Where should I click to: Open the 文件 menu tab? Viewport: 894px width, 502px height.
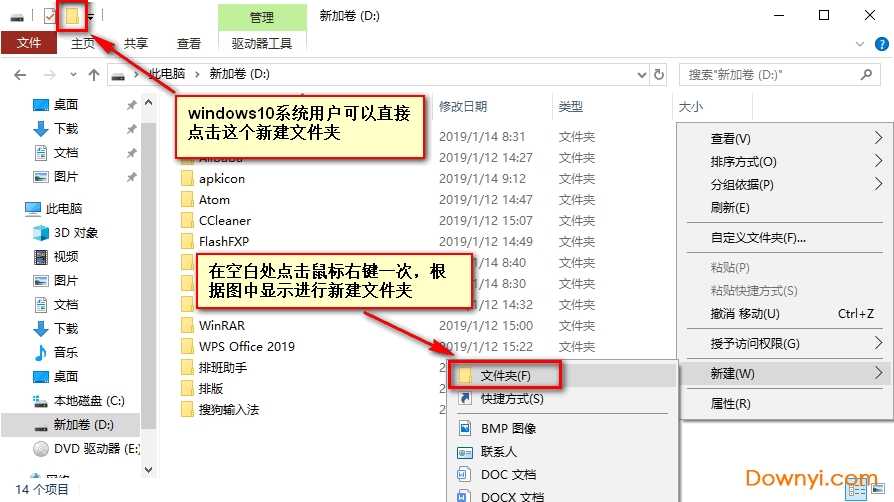click(x=29, y=43)
